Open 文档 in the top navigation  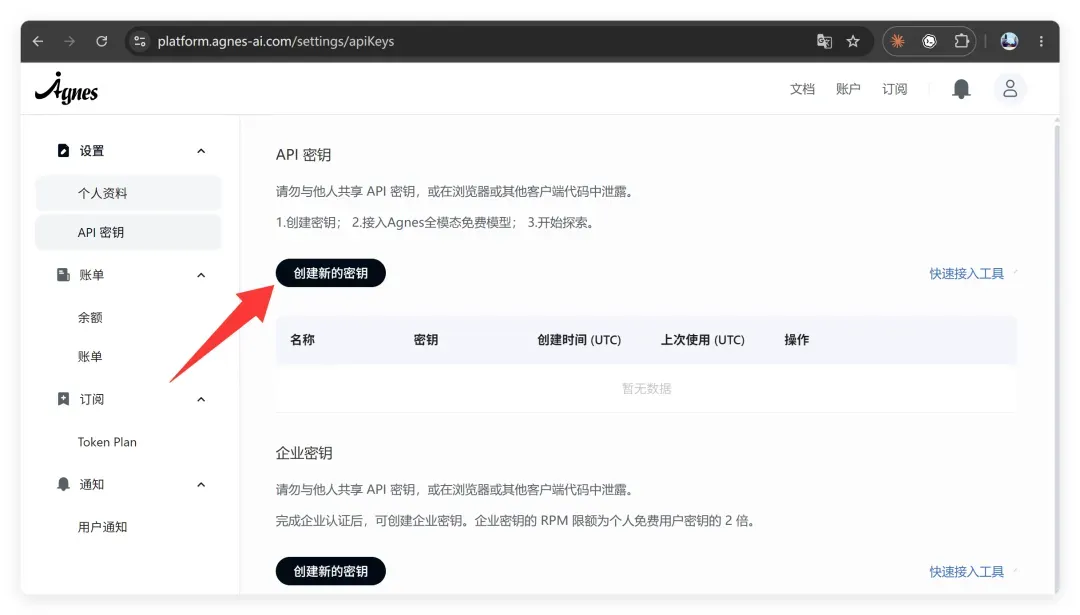(x=802, y=89)
